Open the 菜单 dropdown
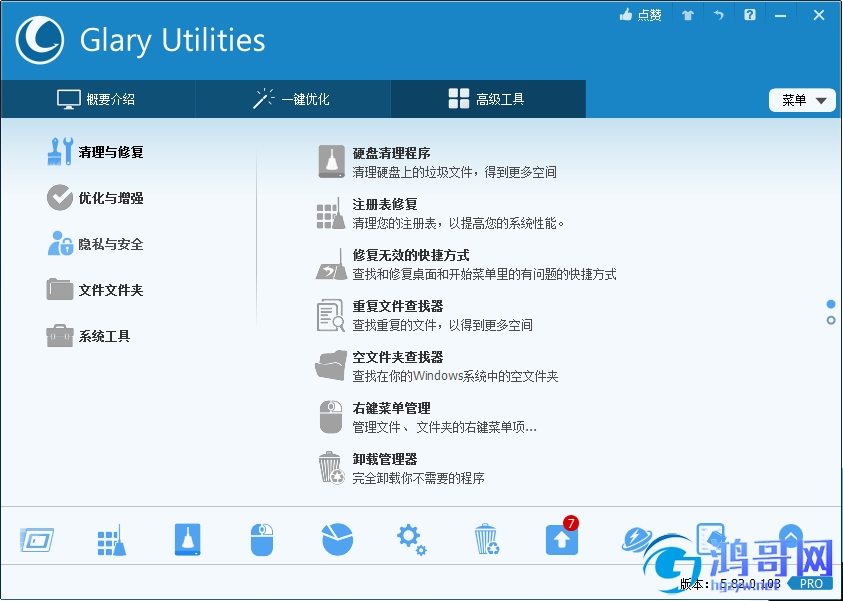This screenshot has width=843, height=601. coord(802,100)
